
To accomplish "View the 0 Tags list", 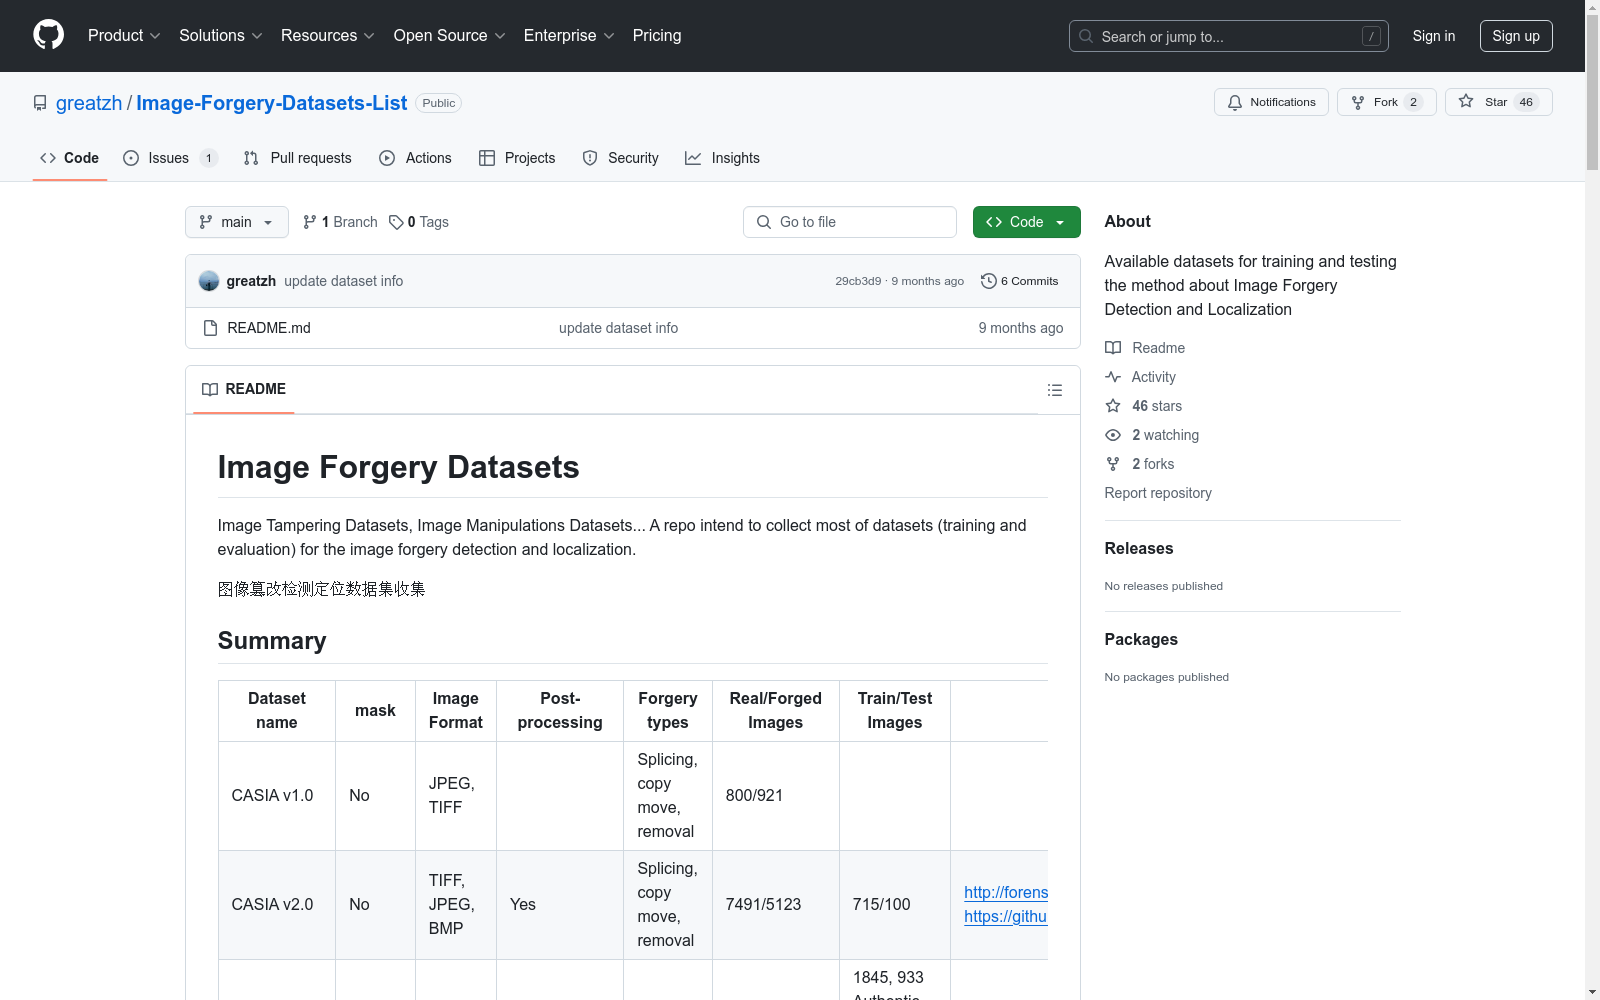I will (x=419, y=222).
